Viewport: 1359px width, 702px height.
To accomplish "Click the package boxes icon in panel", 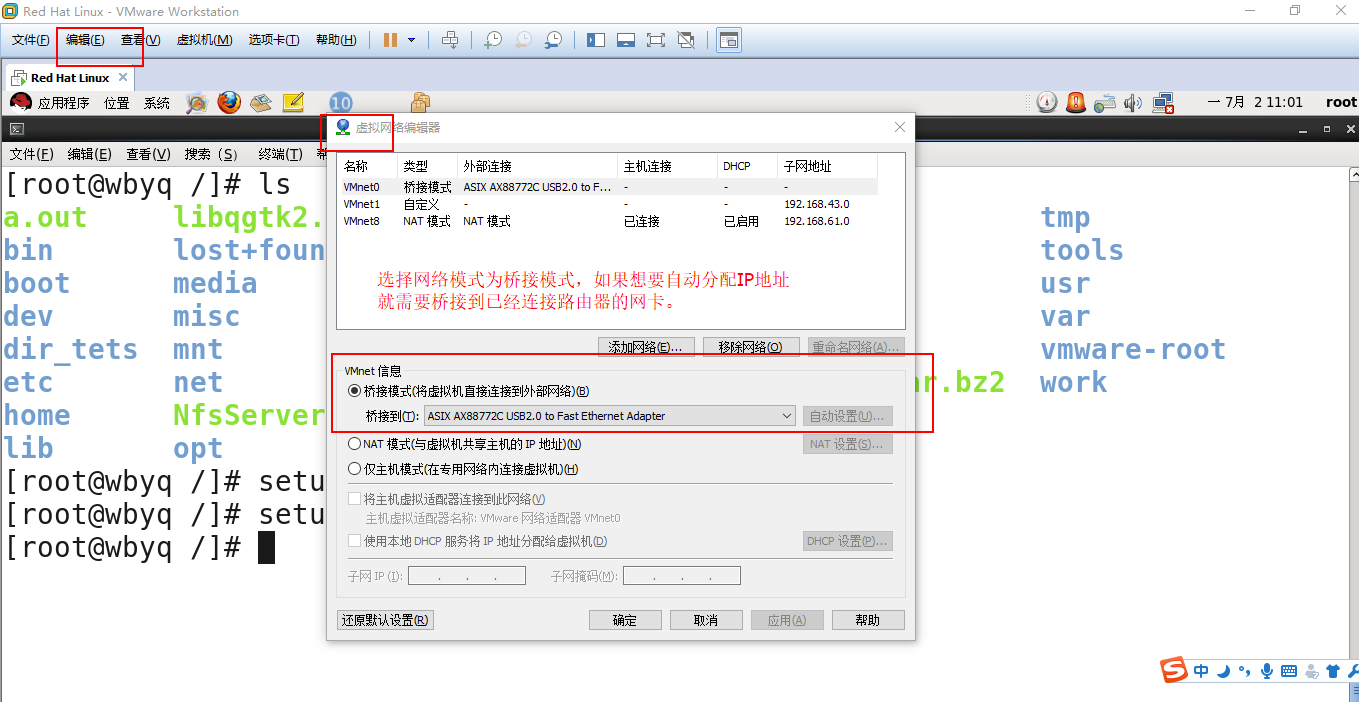I will pyautogui.click(x=420, y=102).
